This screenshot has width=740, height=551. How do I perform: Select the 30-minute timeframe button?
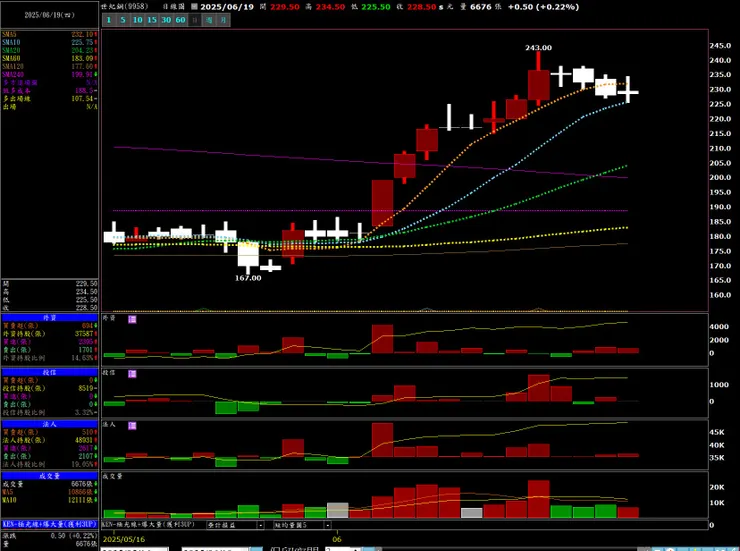[166, 20]
